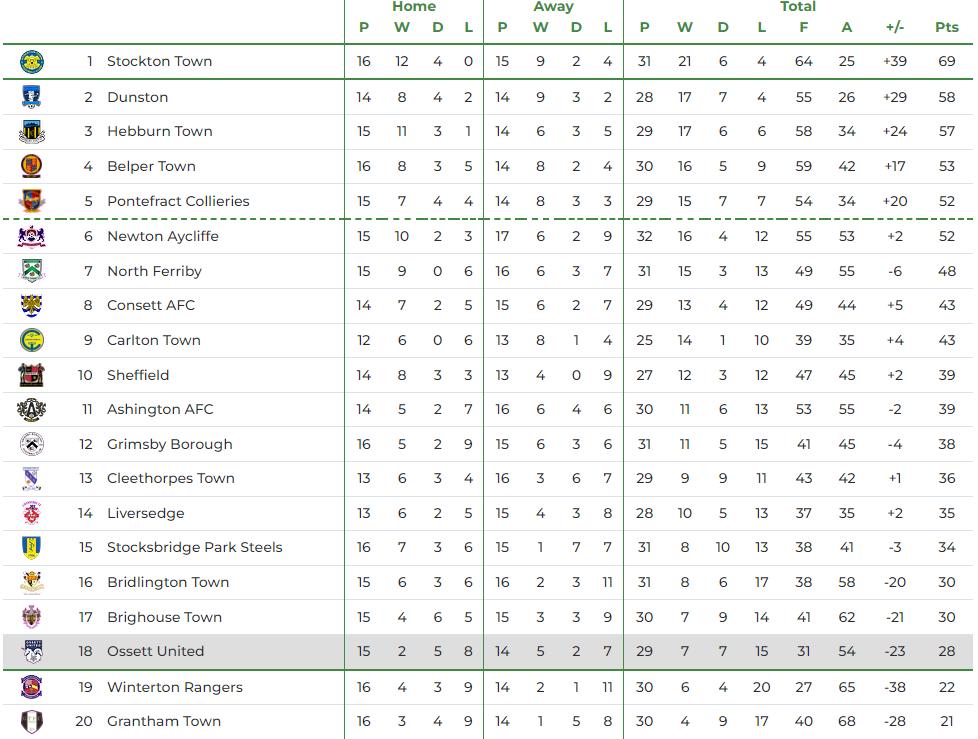Image resolution: width=978 pixels, height=739 pixels.
Task: Open Cleethorpes Town team link
Action: coord(171,478)
